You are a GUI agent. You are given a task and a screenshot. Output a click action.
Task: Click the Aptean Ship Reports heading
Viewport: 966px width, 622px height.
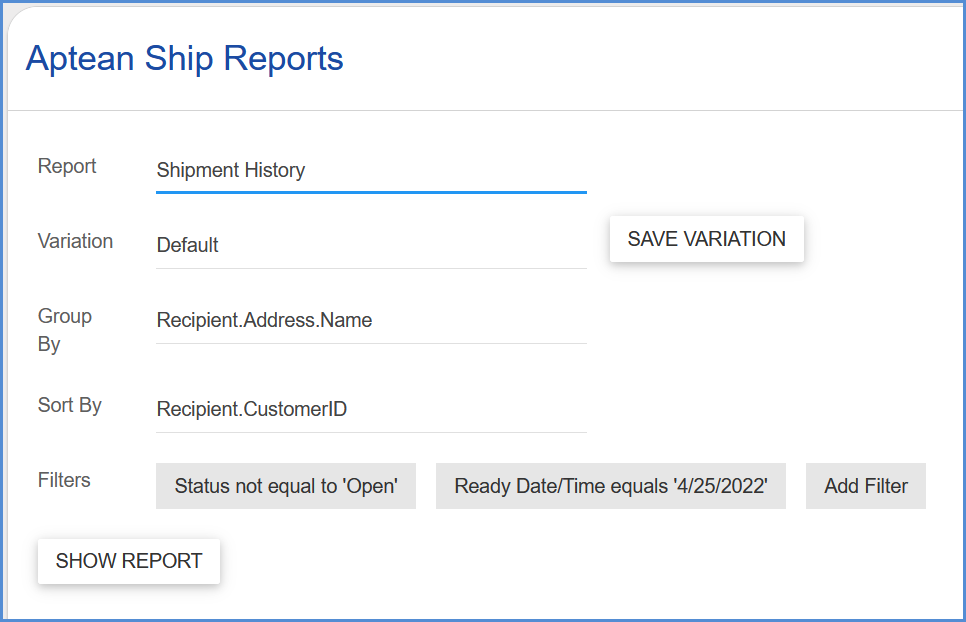(x=184, y=59)
